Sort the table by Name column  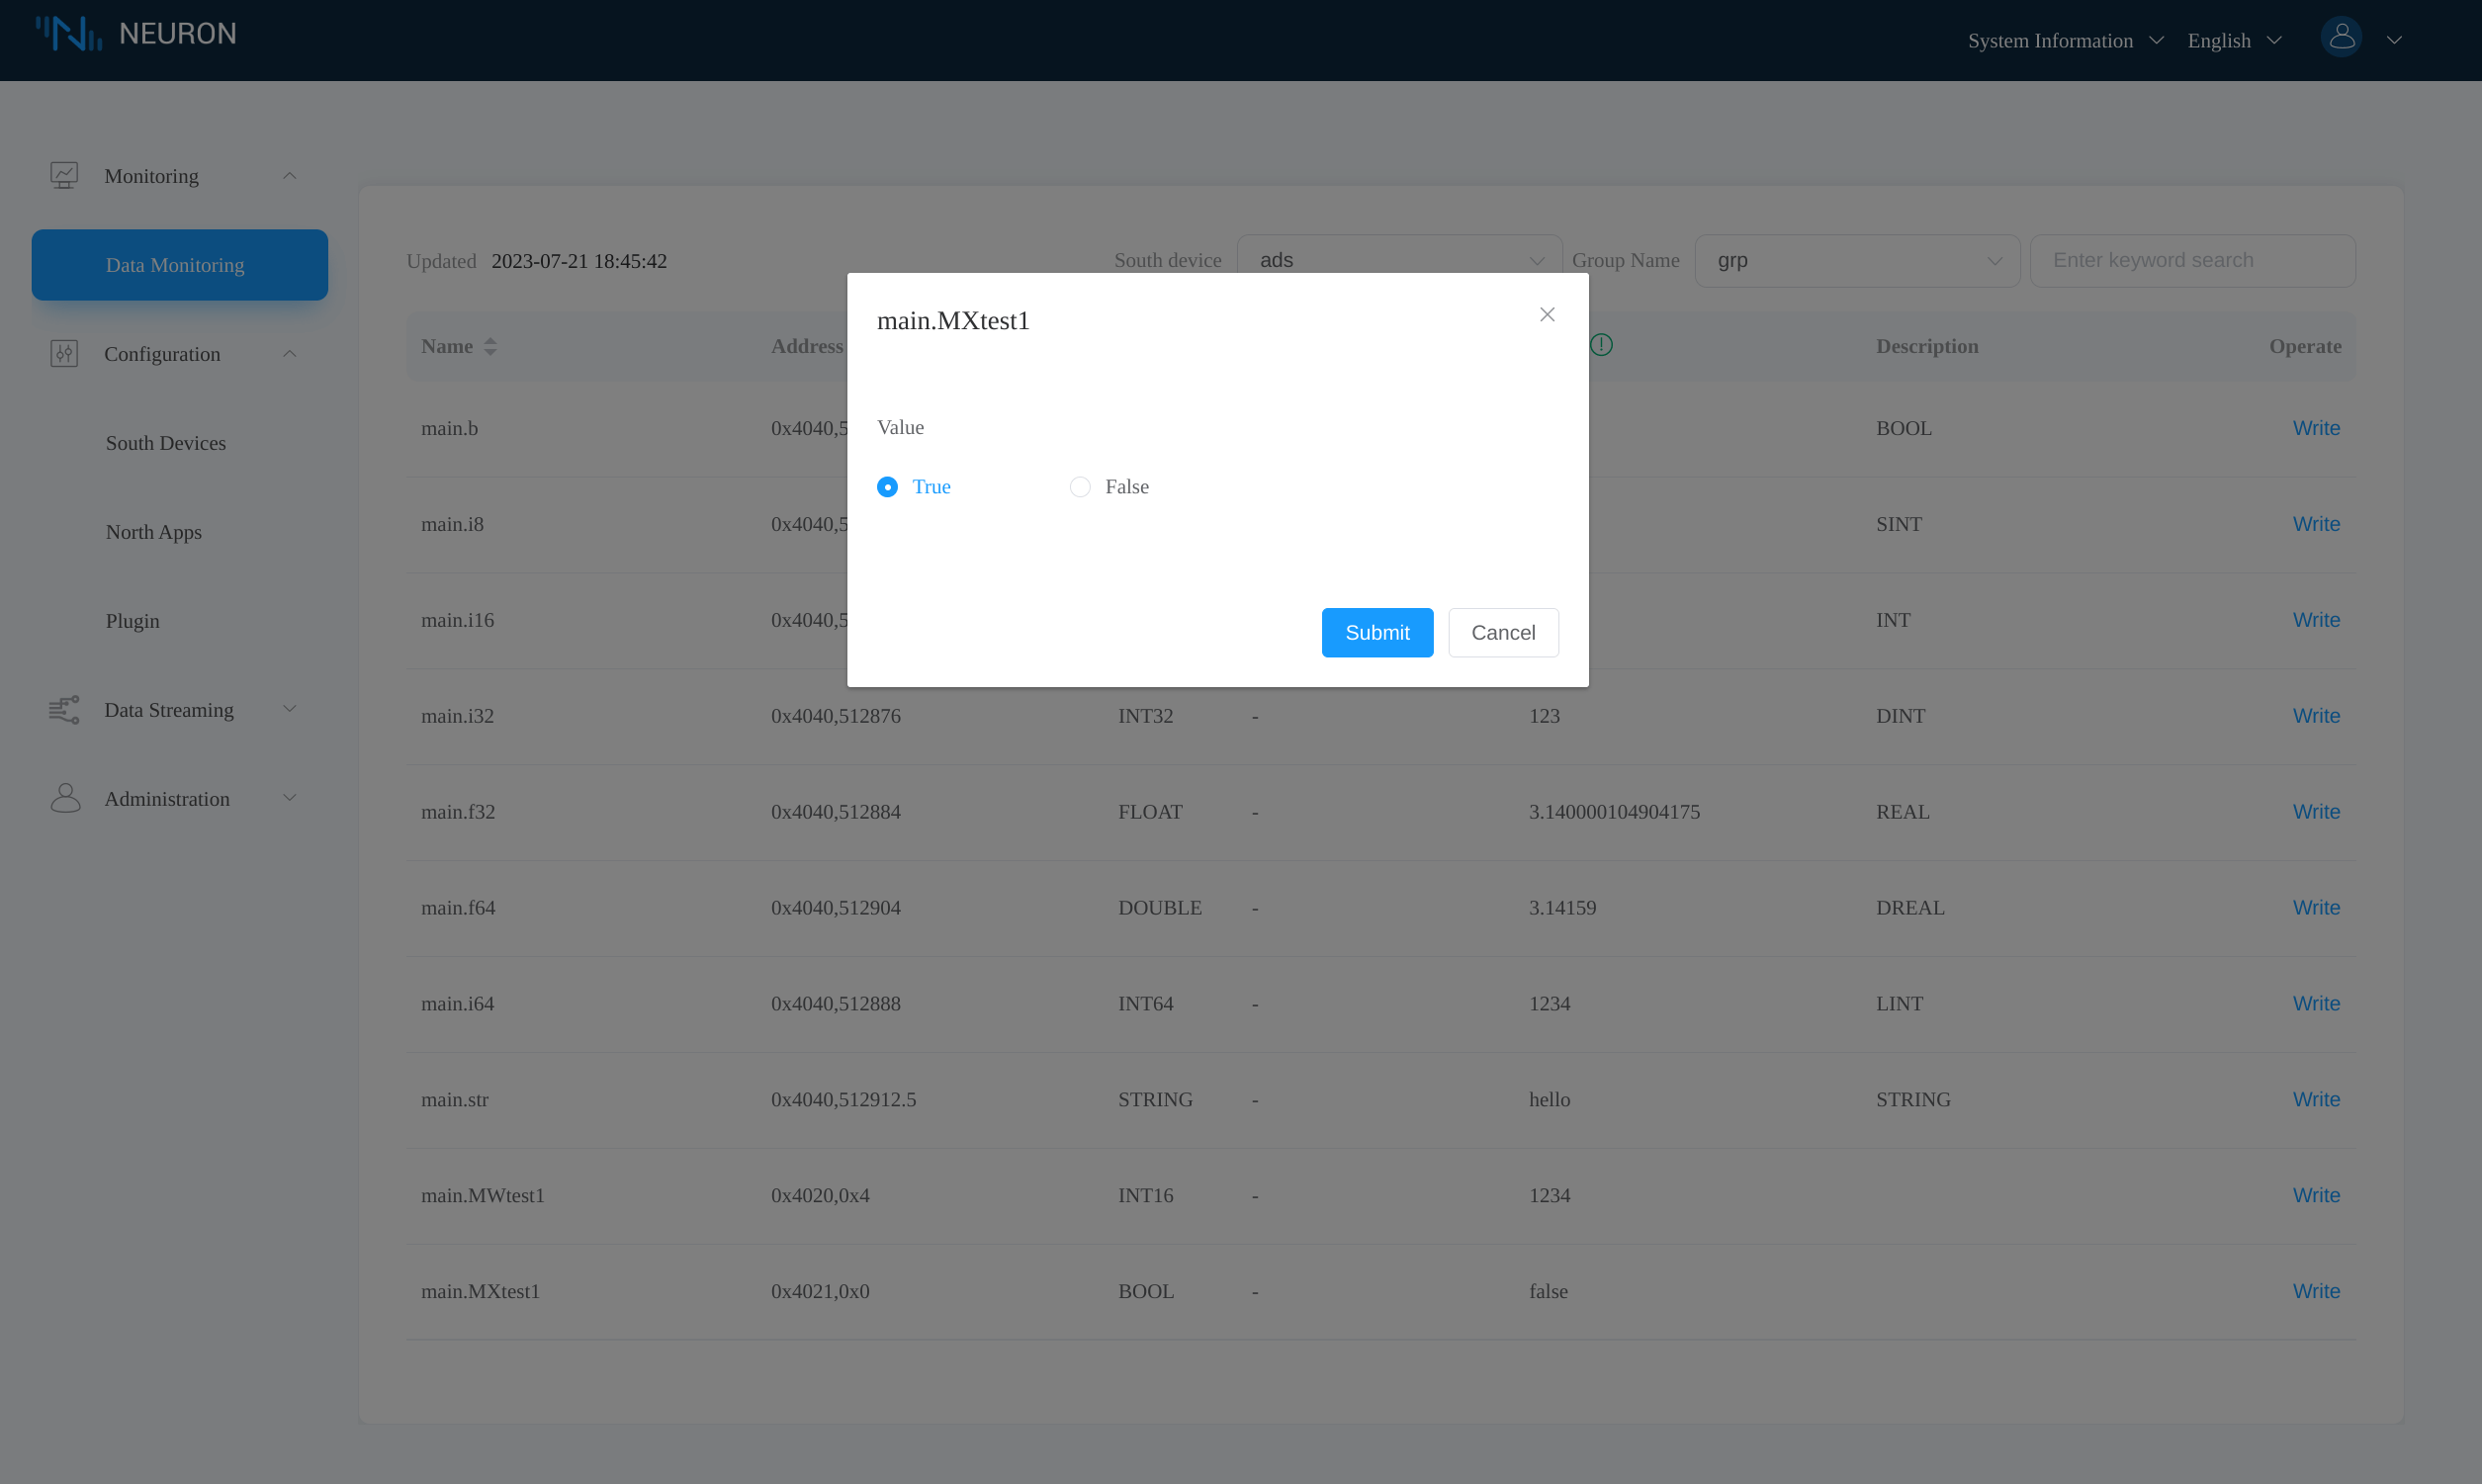[x=490, y=346]
